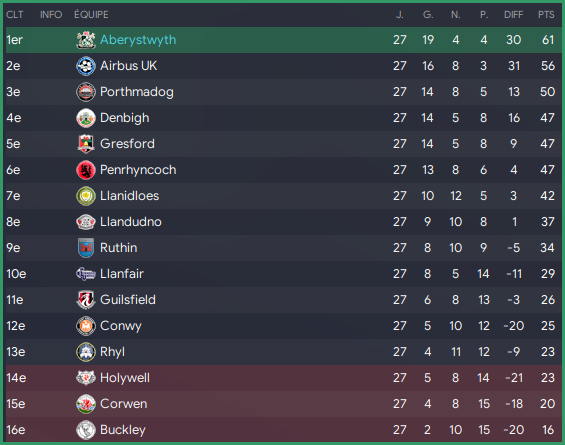Click the Aberystwyth club crest icon
This screenshot has width=565, height=445.
(86, 40)
